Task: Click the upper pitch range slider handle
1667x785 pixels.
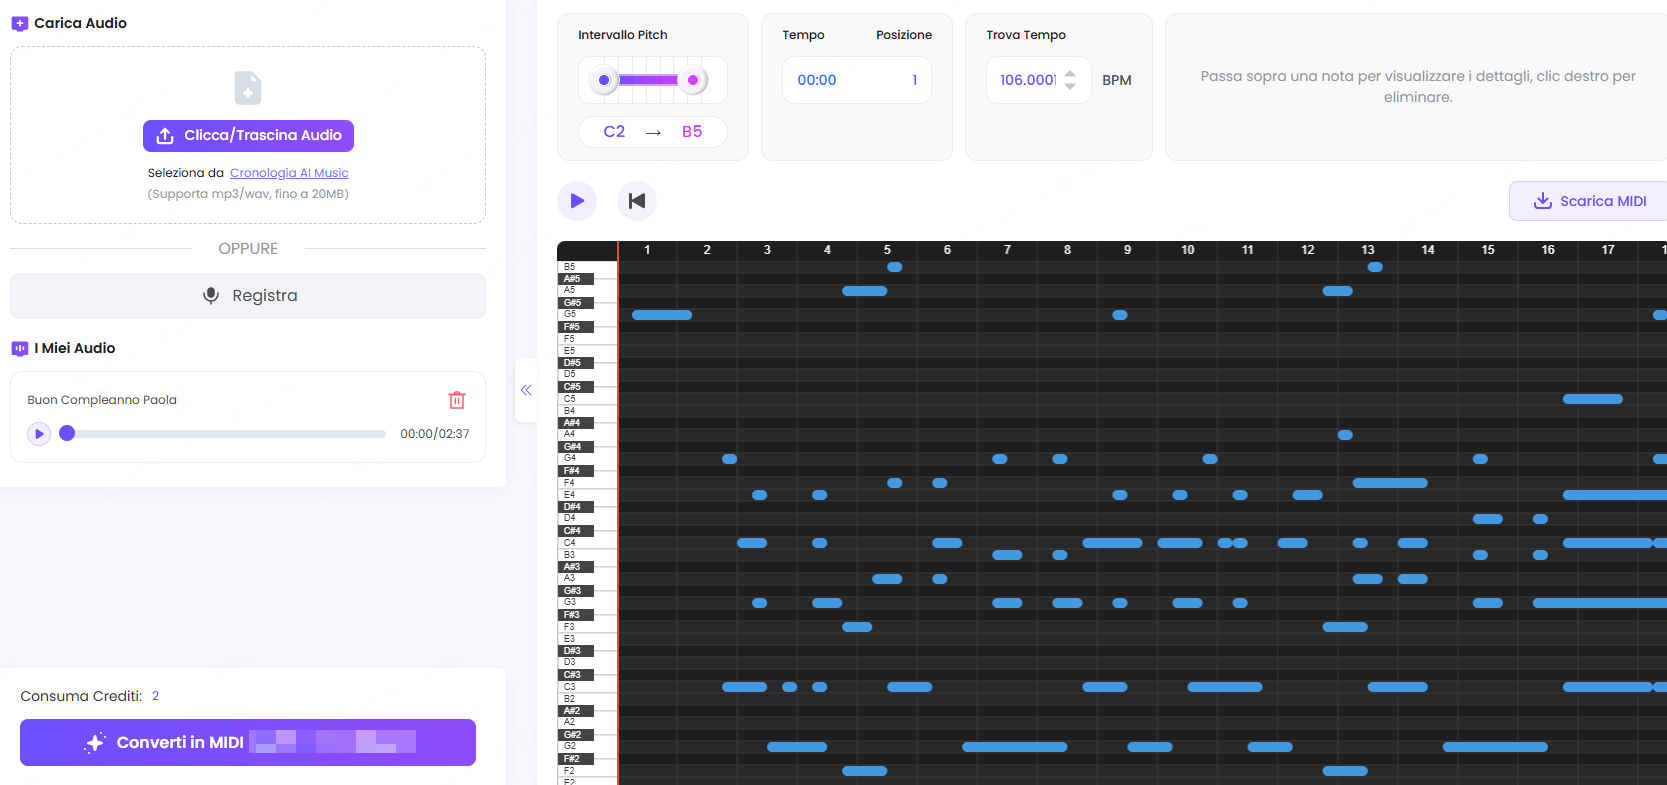Action: tap(693, 80)
